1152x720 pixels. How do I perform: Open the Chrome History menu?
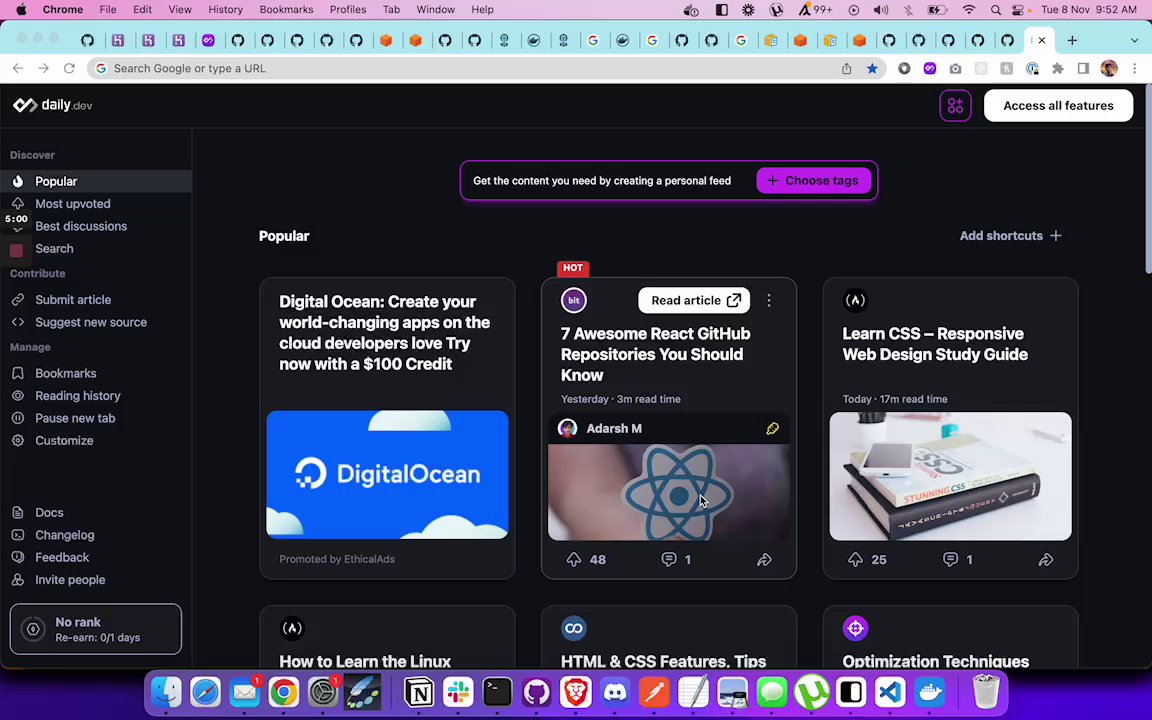click(225, 10)
